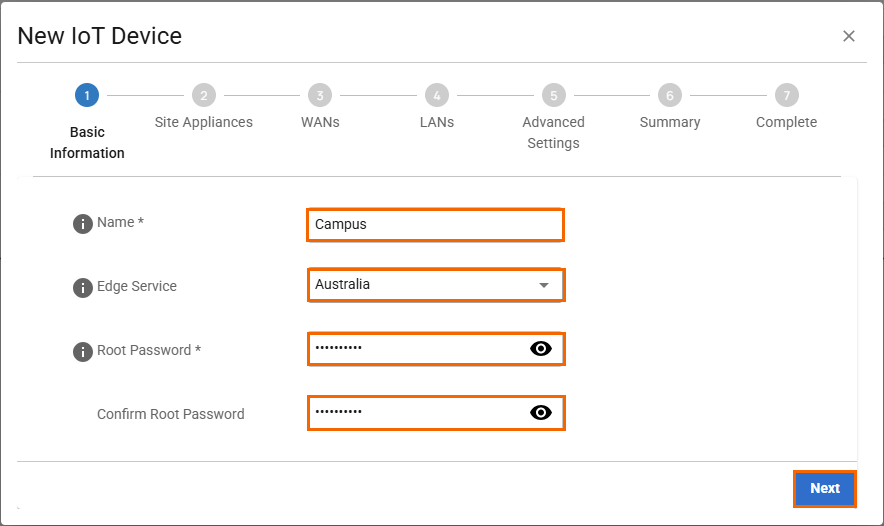Click step 6 Summary circle
Screen dimensions: 884x526
click(x=670, y=96)
